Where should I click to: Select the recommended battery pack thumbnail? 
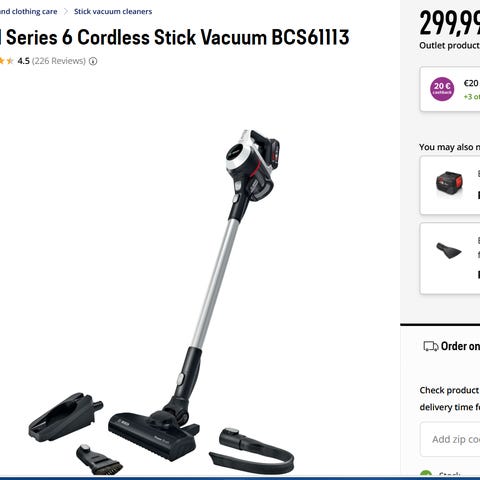coord(449,184)
